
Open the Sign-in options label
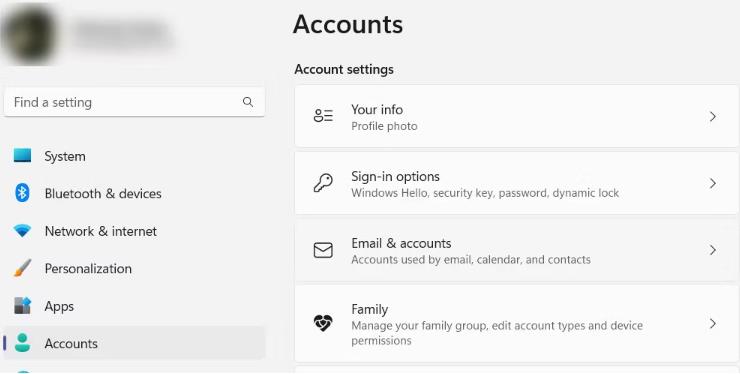tap(395, 177)
